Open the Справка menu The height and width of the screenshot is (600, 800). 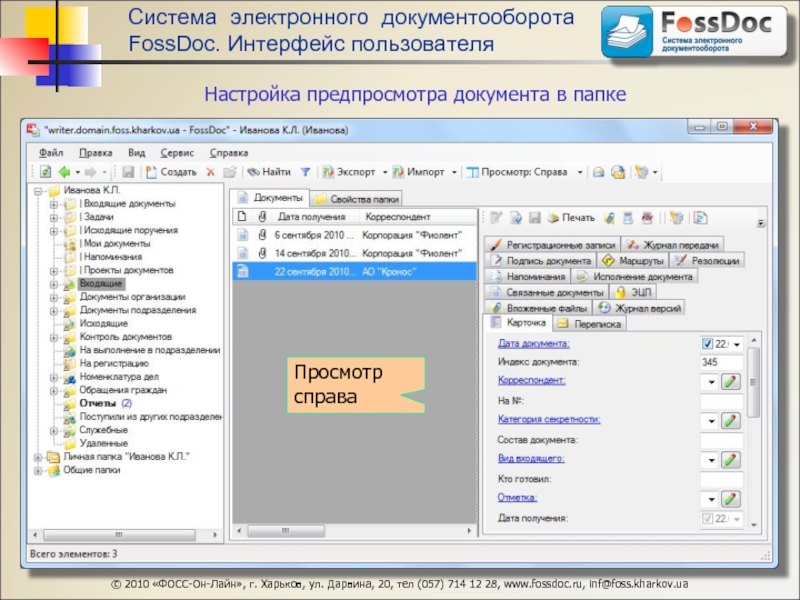(229, 153)
